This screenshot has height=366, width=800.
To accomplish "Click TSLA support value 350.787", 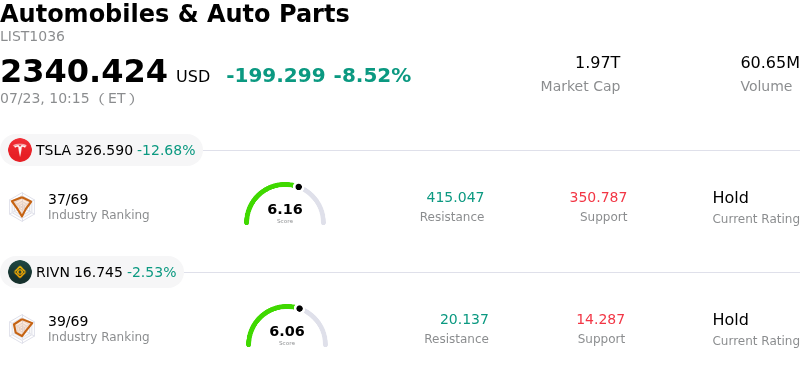I will tap(598, 197).
